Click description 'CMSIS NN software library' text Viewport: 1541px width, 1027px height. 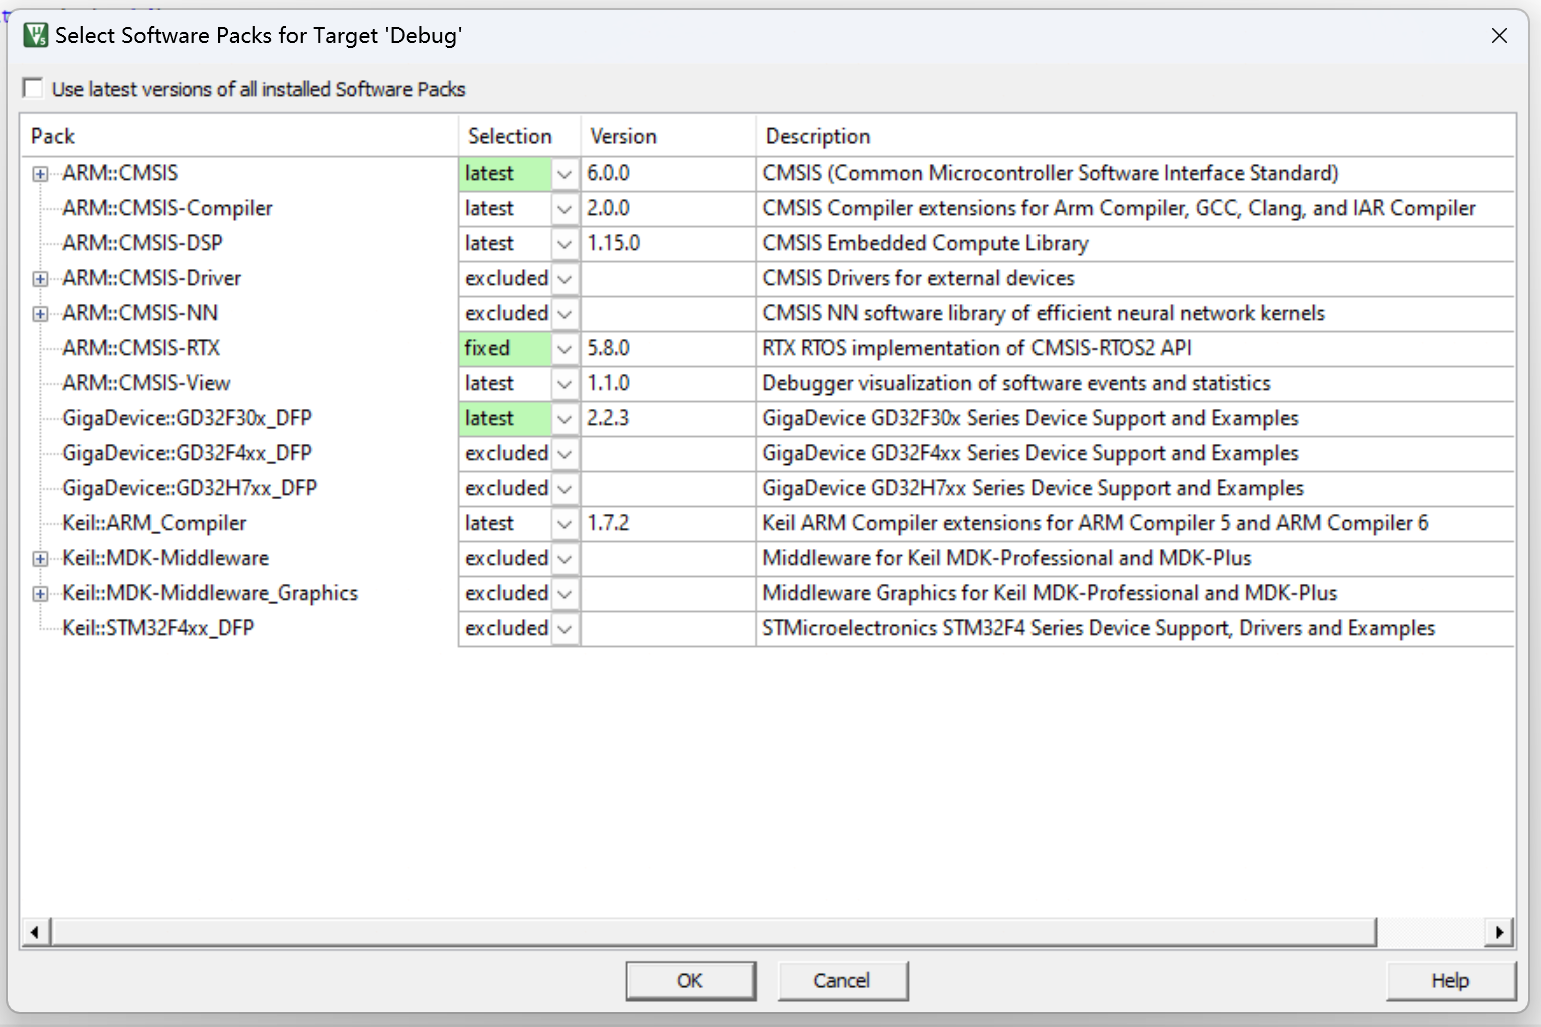click(x=1043, y=314)
